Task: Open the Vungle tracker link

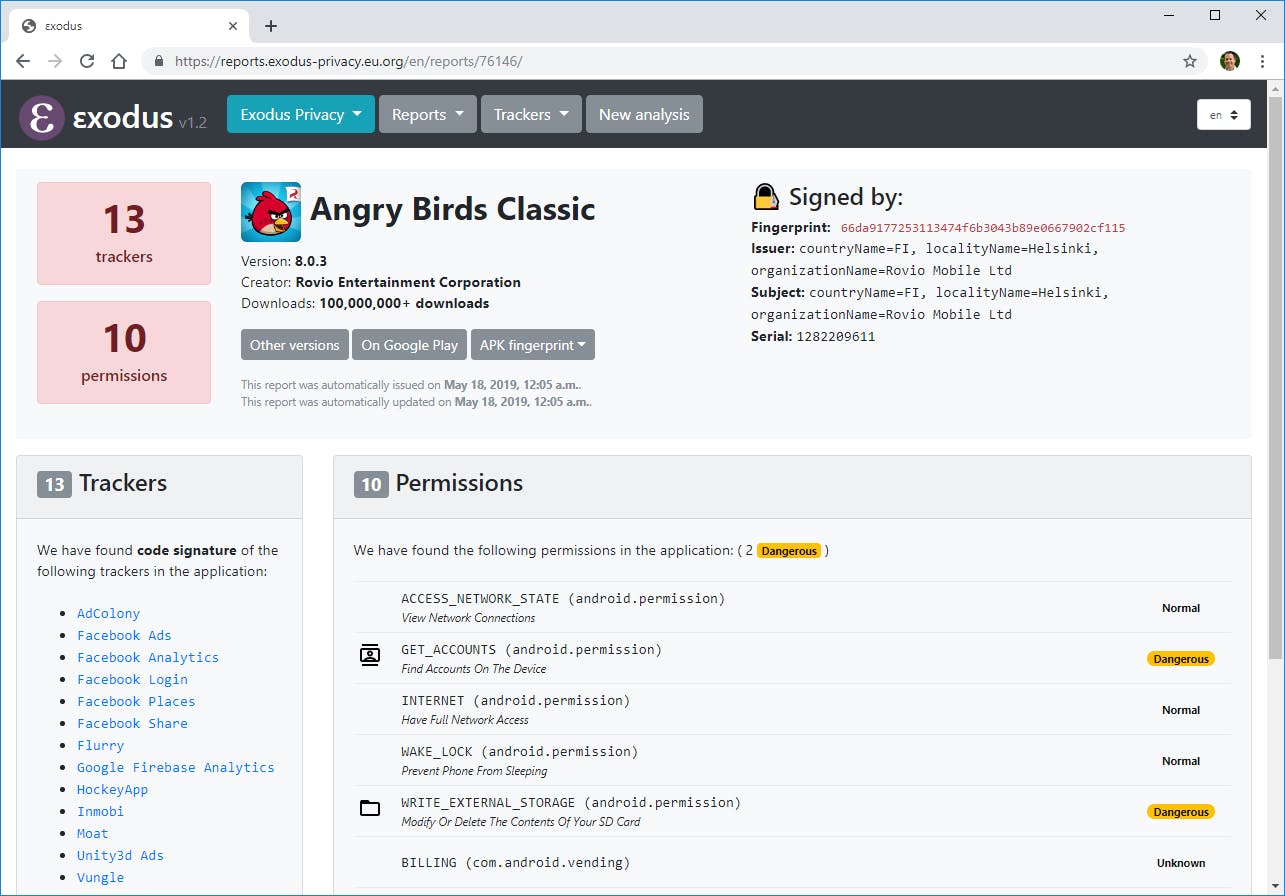Action: pos(101,877)
